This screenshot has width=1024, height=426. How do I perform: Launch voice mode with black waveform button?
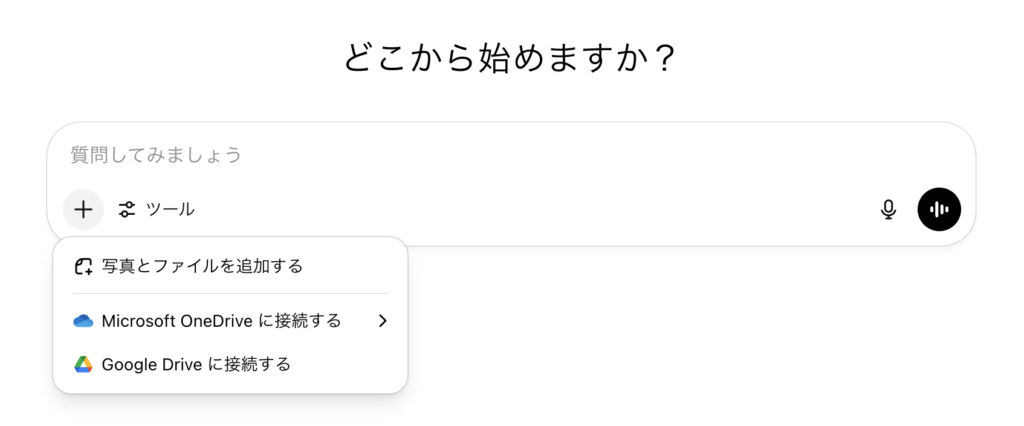(x=939, y=209)
